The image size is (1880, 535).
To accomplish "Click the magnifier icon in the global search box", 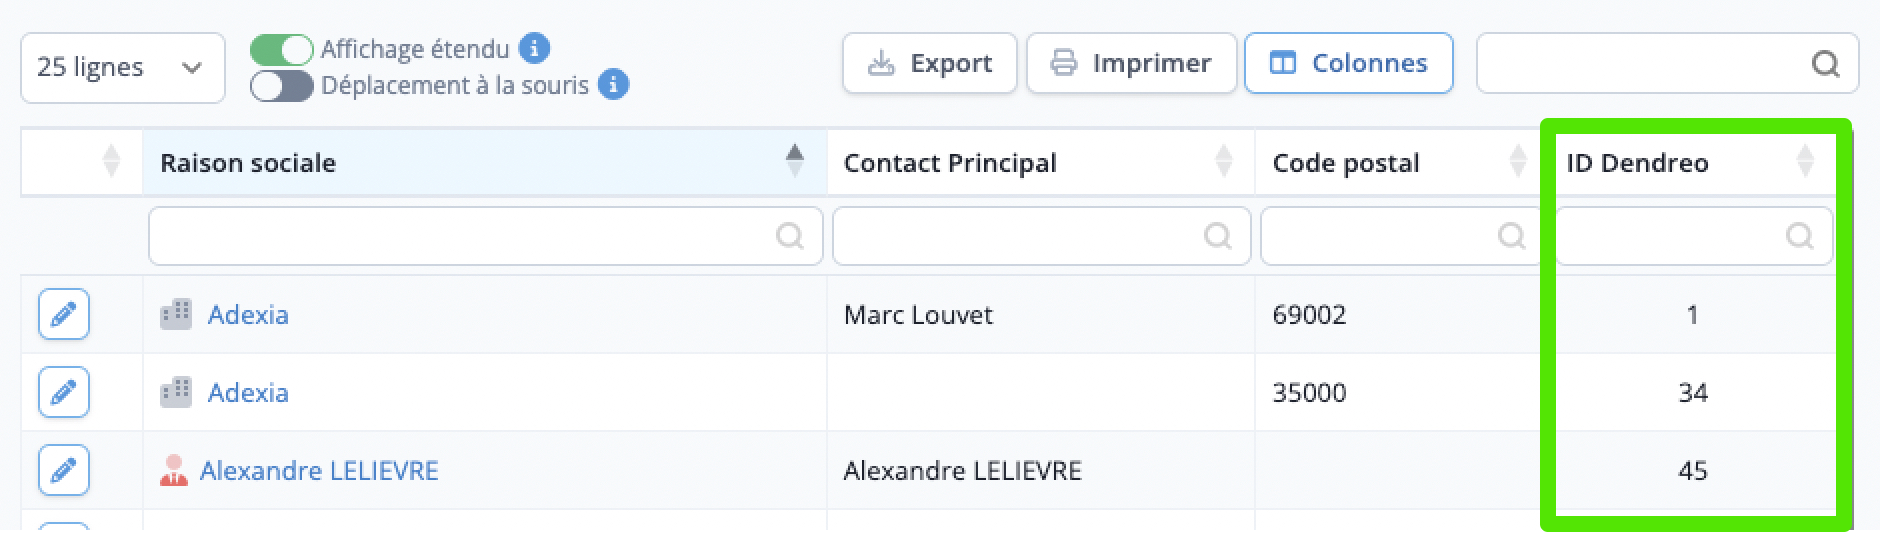I will (x=1825, y=64).
